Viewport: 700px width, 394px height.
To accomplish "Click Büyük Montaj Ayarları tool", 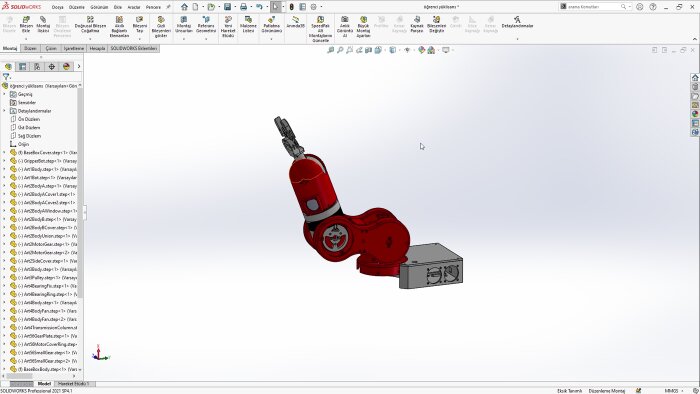I will [363, 27].
